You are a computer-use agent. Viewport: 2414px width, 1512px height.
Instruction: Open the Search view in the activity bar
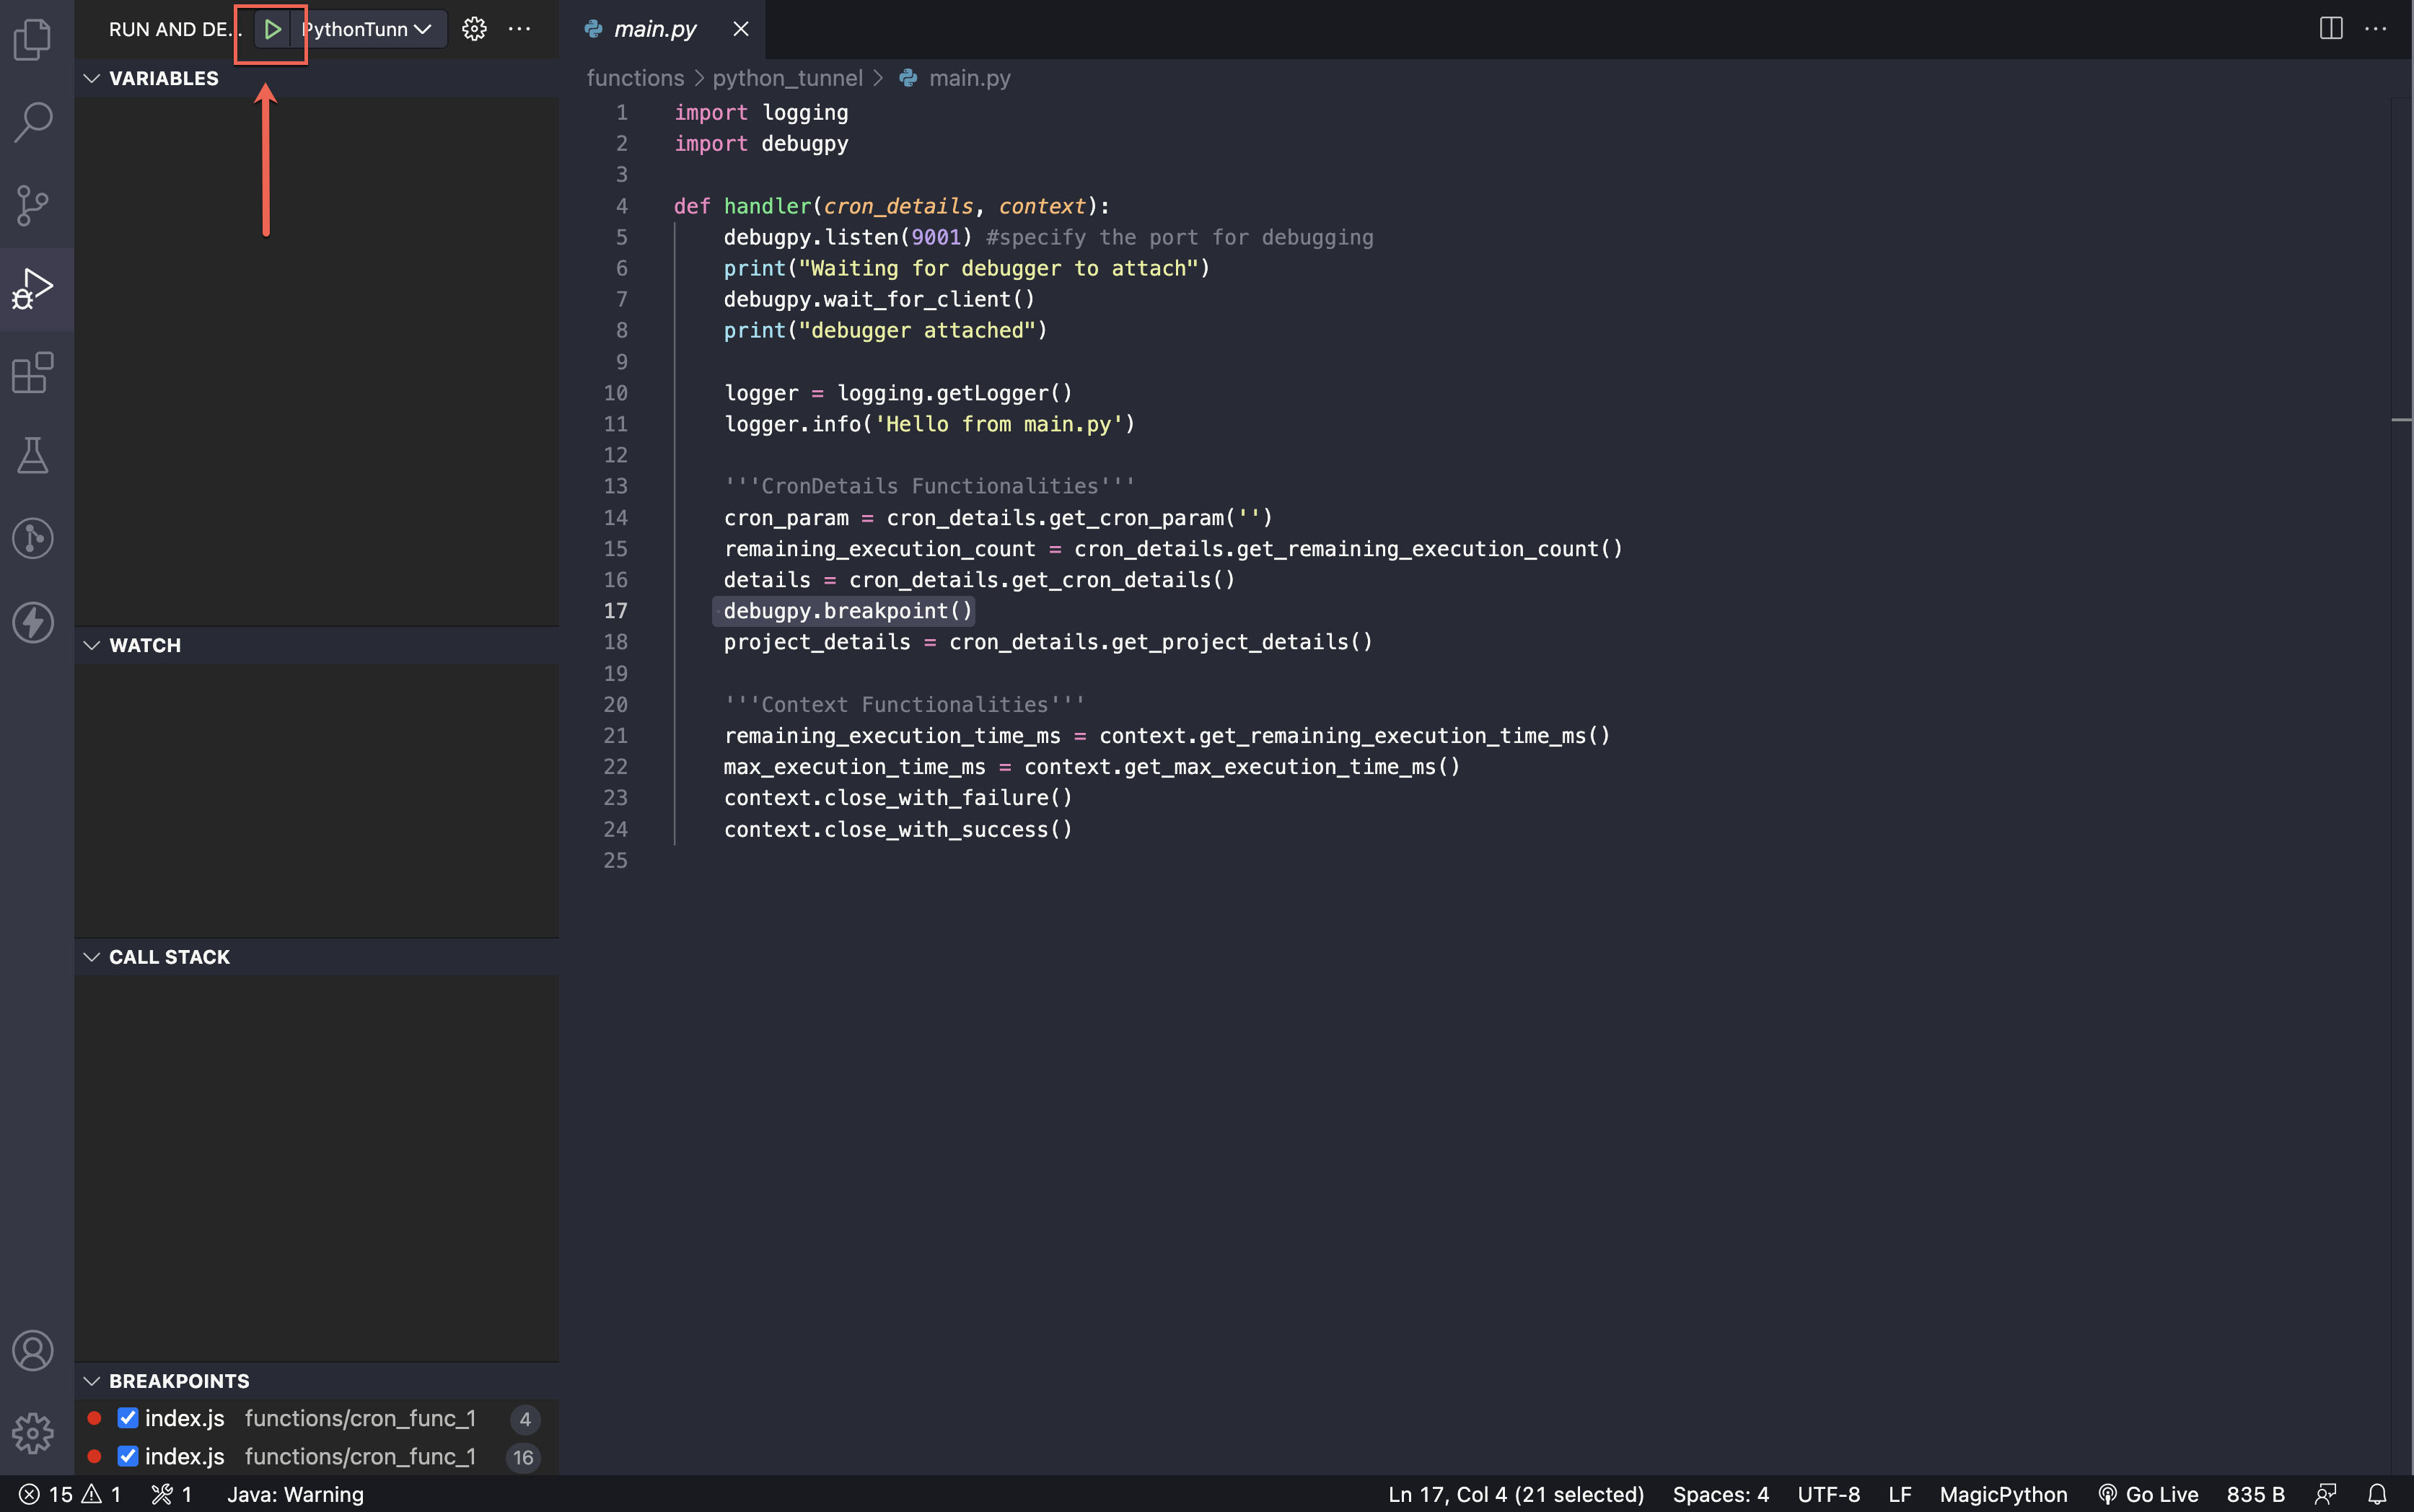(x=33, y=122)
